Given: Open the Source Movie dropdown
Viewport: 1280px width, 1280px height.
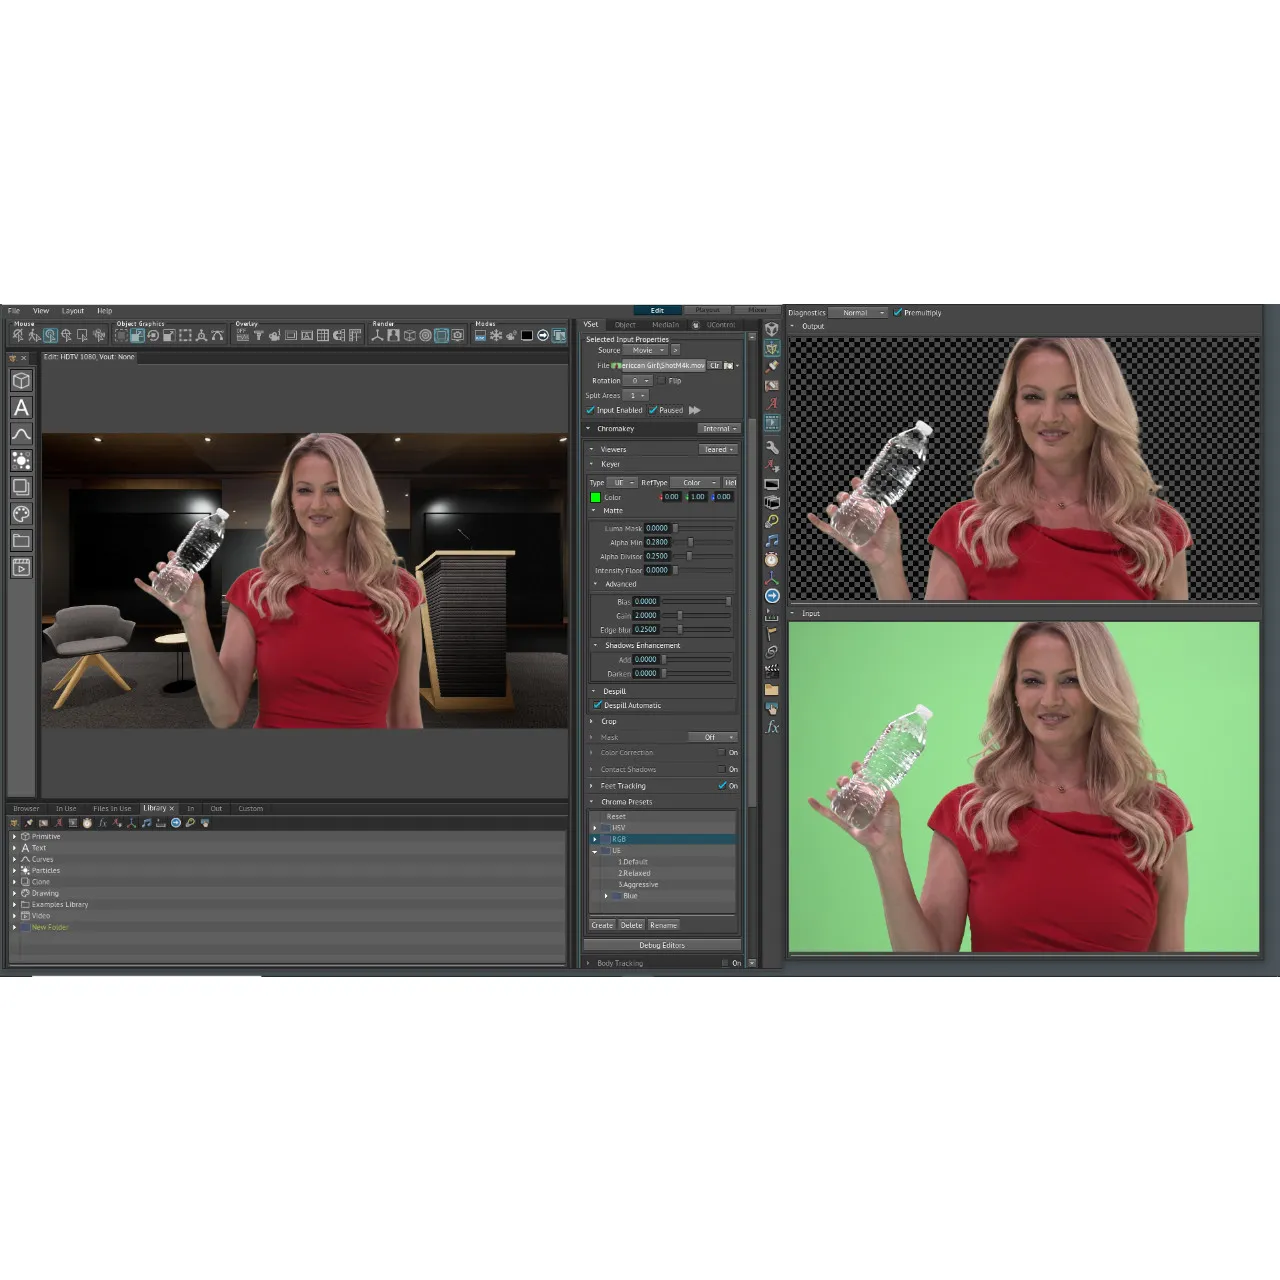Looking at the screenshot, I should pos(648,350).
